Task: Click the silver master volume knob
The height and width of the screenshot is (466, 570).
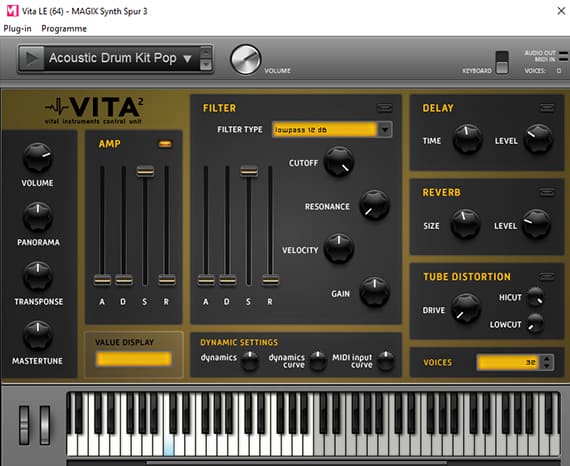Action: pyautogui.click(x=246, y=59)
